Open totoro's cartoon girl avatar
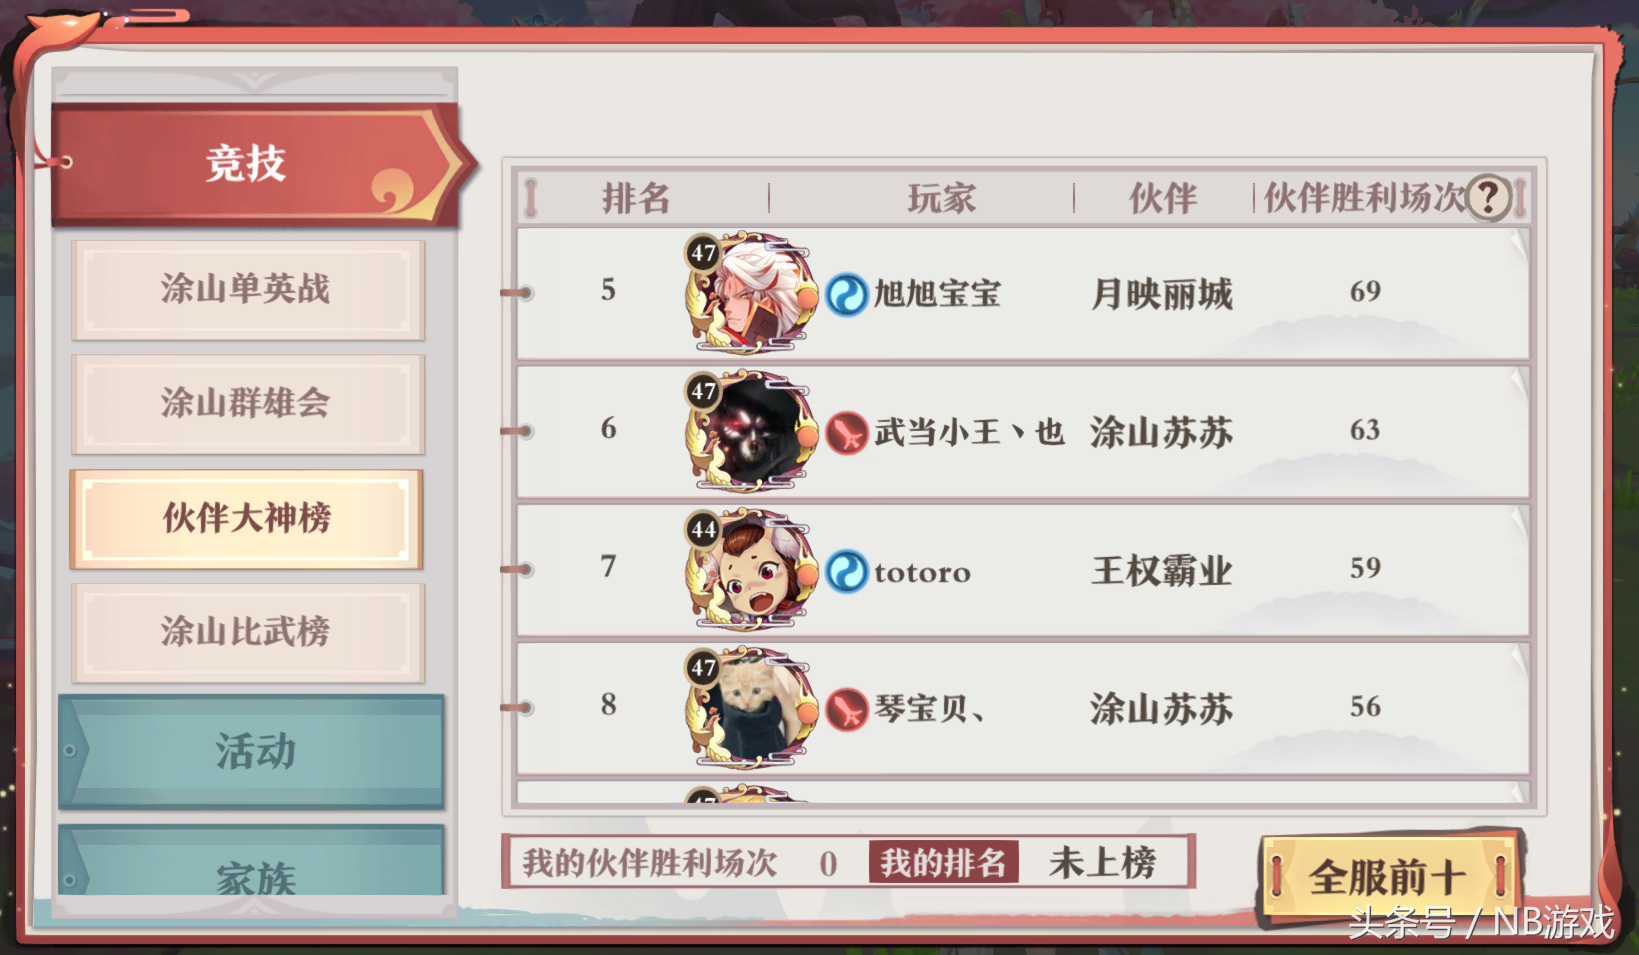 click(750, 569)
